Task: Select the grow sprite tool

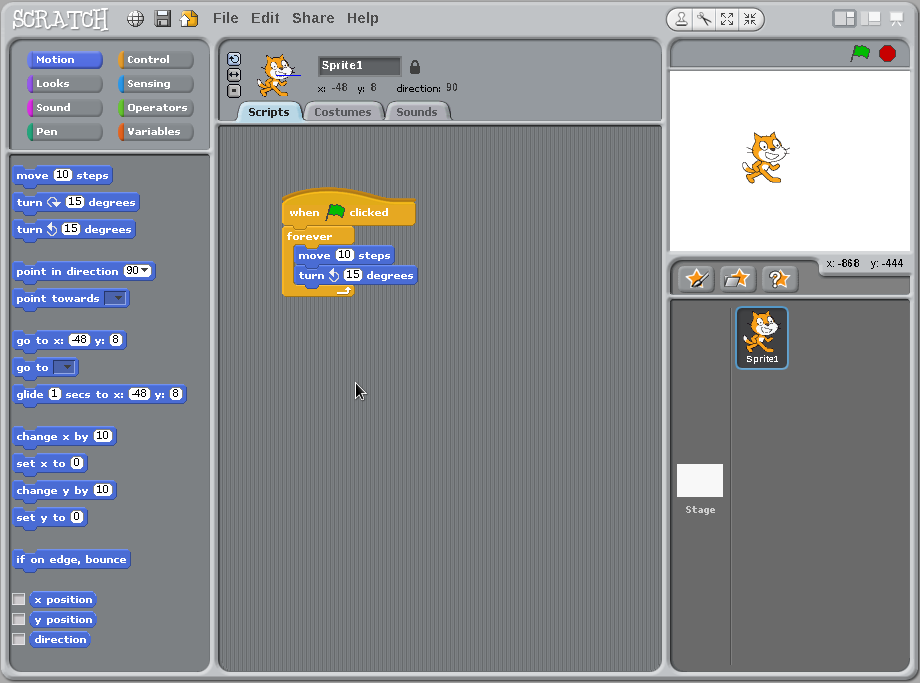Action: (727, 19)
